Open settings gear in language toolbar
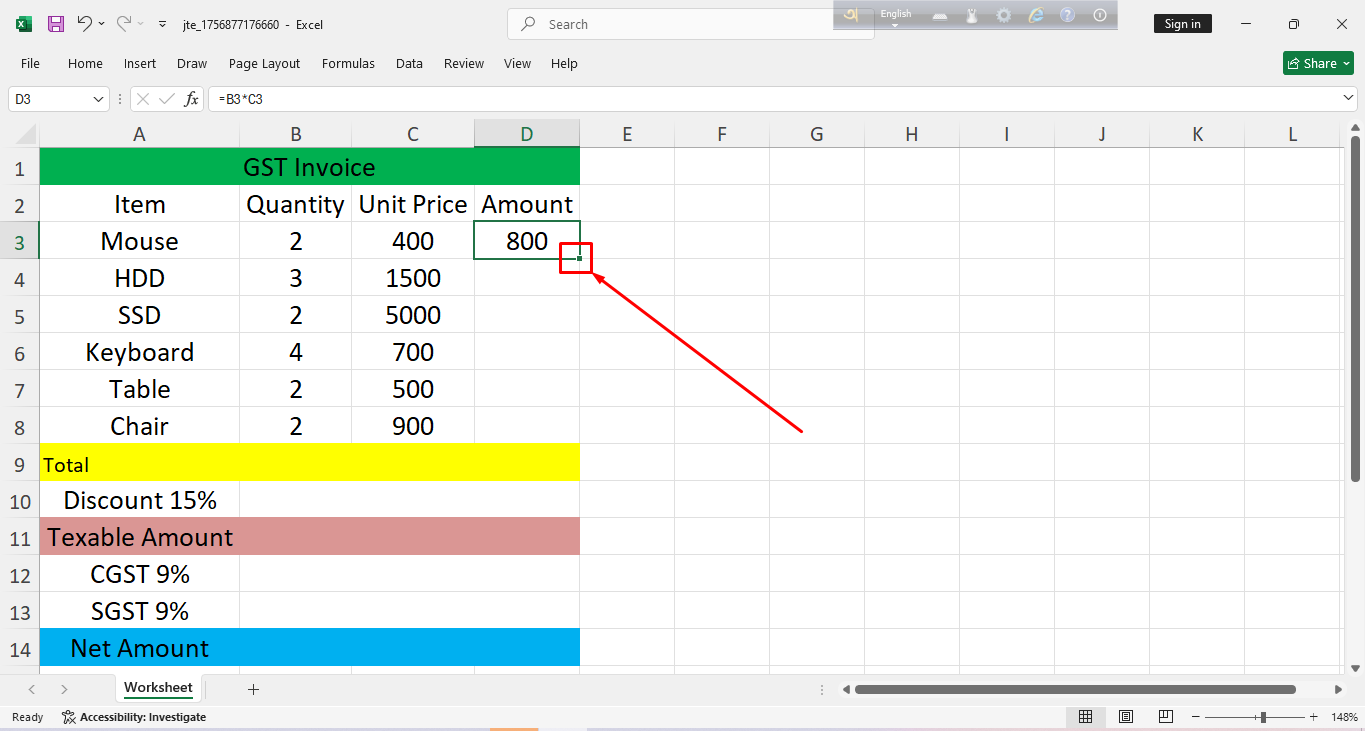1365x731 pixels. pyautogui.click(x=1003, y=15)
